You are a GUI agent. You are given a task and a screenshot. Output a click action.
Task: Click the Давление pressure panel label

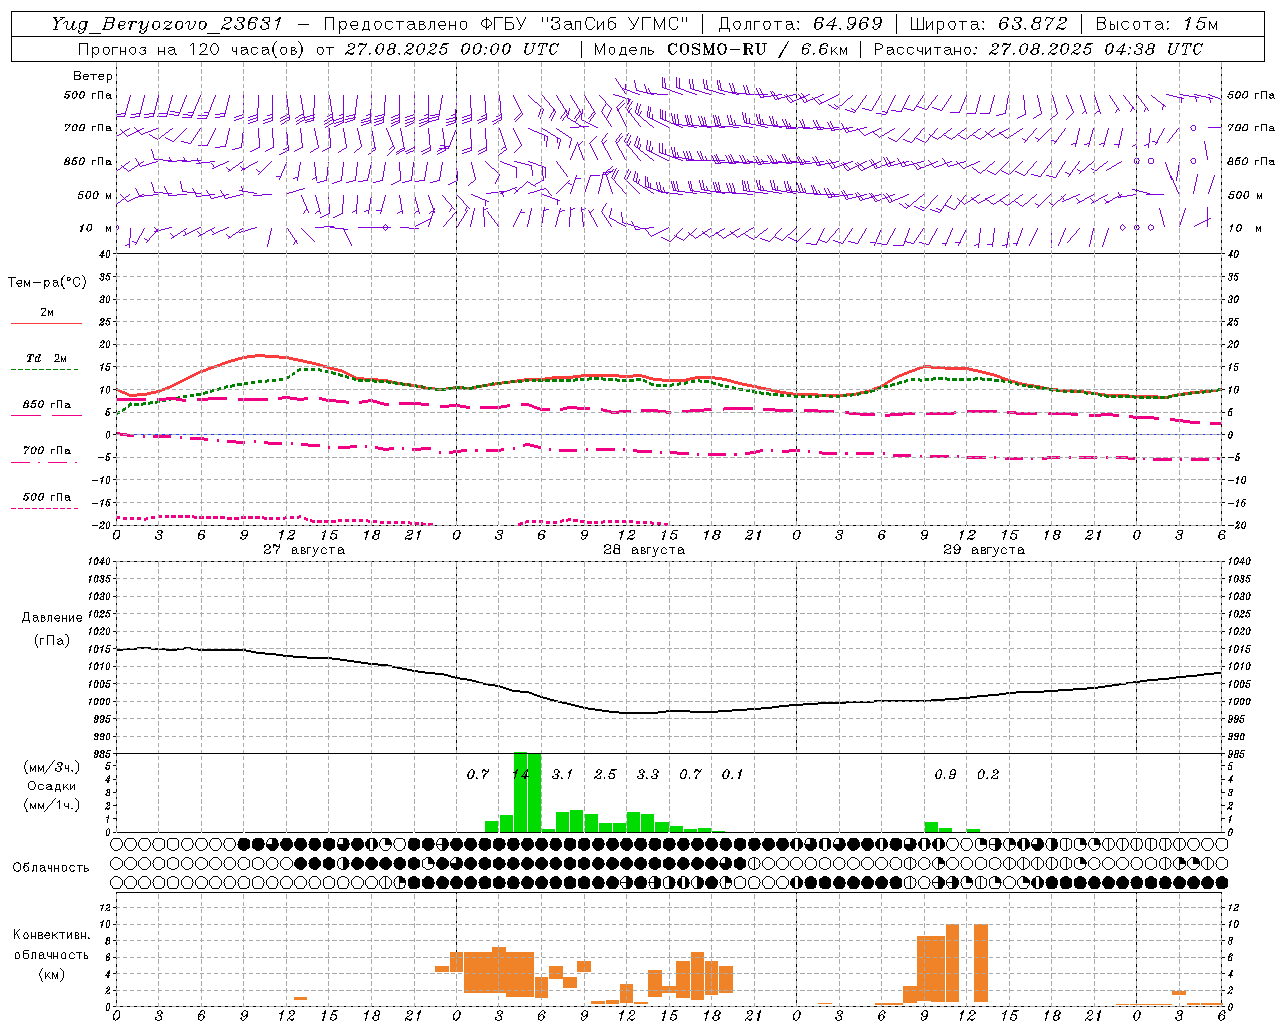(52, 618)
